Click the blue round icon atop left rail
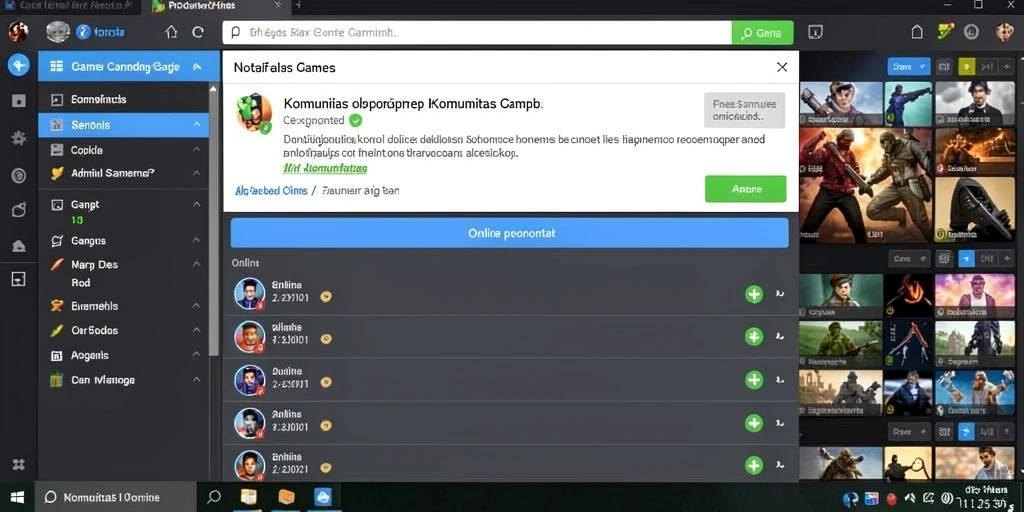The width and height of the screenshot is (1024, 512). tap(18, 65)
